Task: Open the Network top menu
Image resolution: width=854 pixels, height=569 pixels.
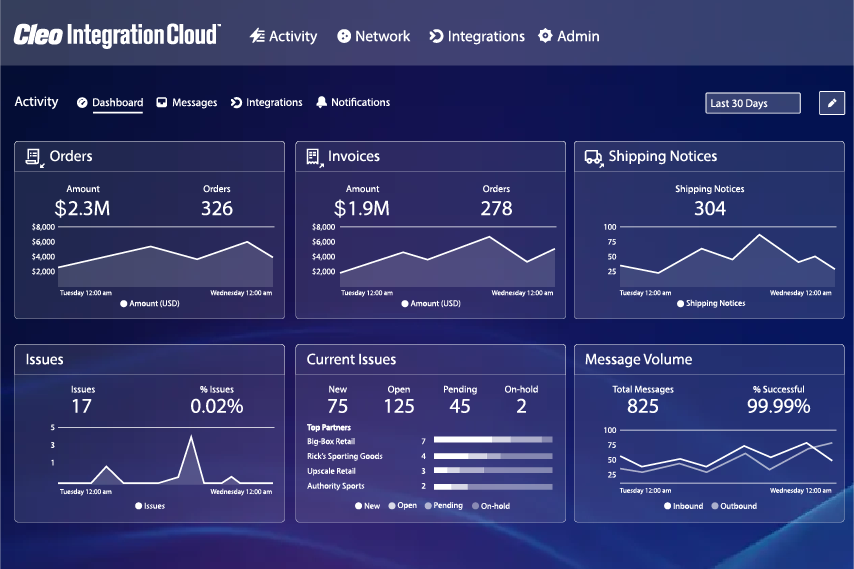Action: pyautogui.click(x=374, y=36)
